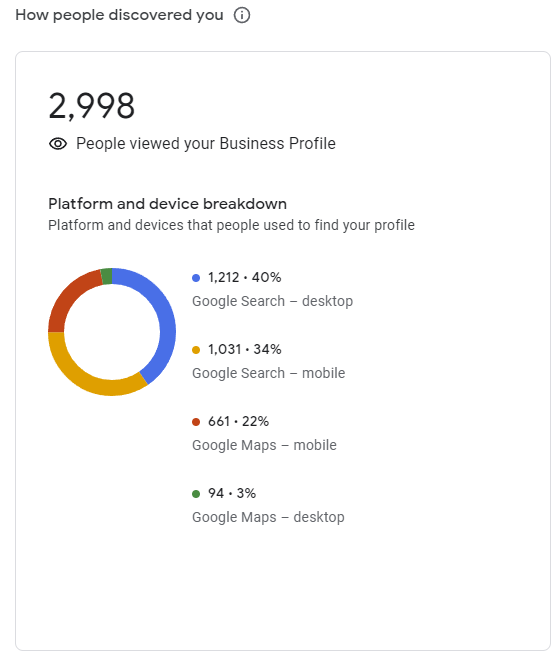Click the 1,031 · 34% statistic
Screen dimensions: 557x662
(x=245, y=350)
